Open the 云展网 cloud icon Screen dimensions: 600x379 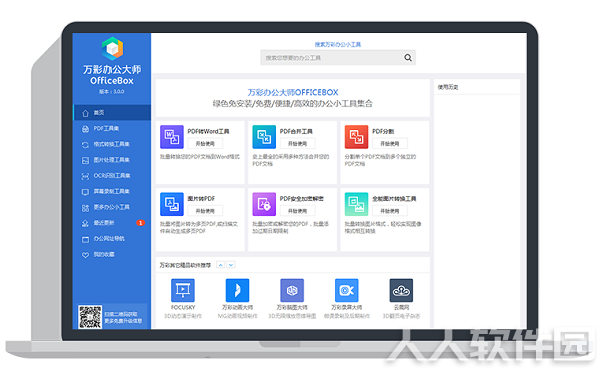click(401, 290)
